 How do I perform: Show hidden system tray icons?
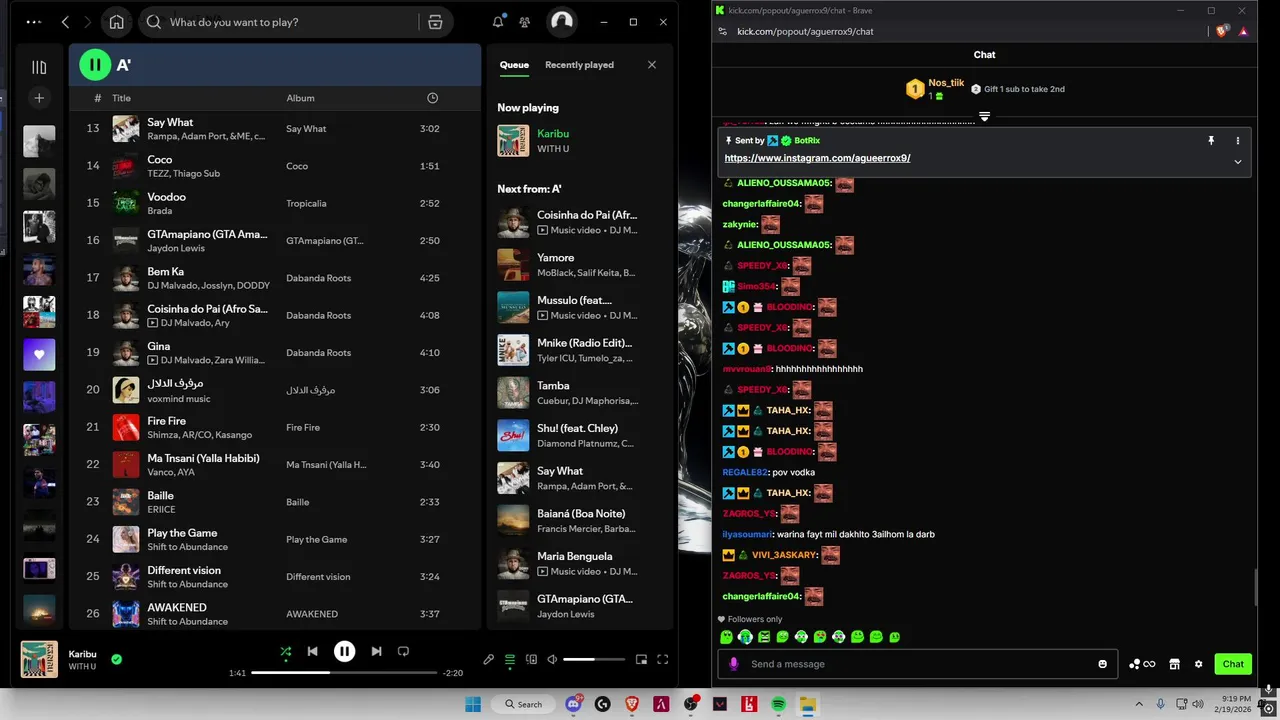click(1138, 704)
